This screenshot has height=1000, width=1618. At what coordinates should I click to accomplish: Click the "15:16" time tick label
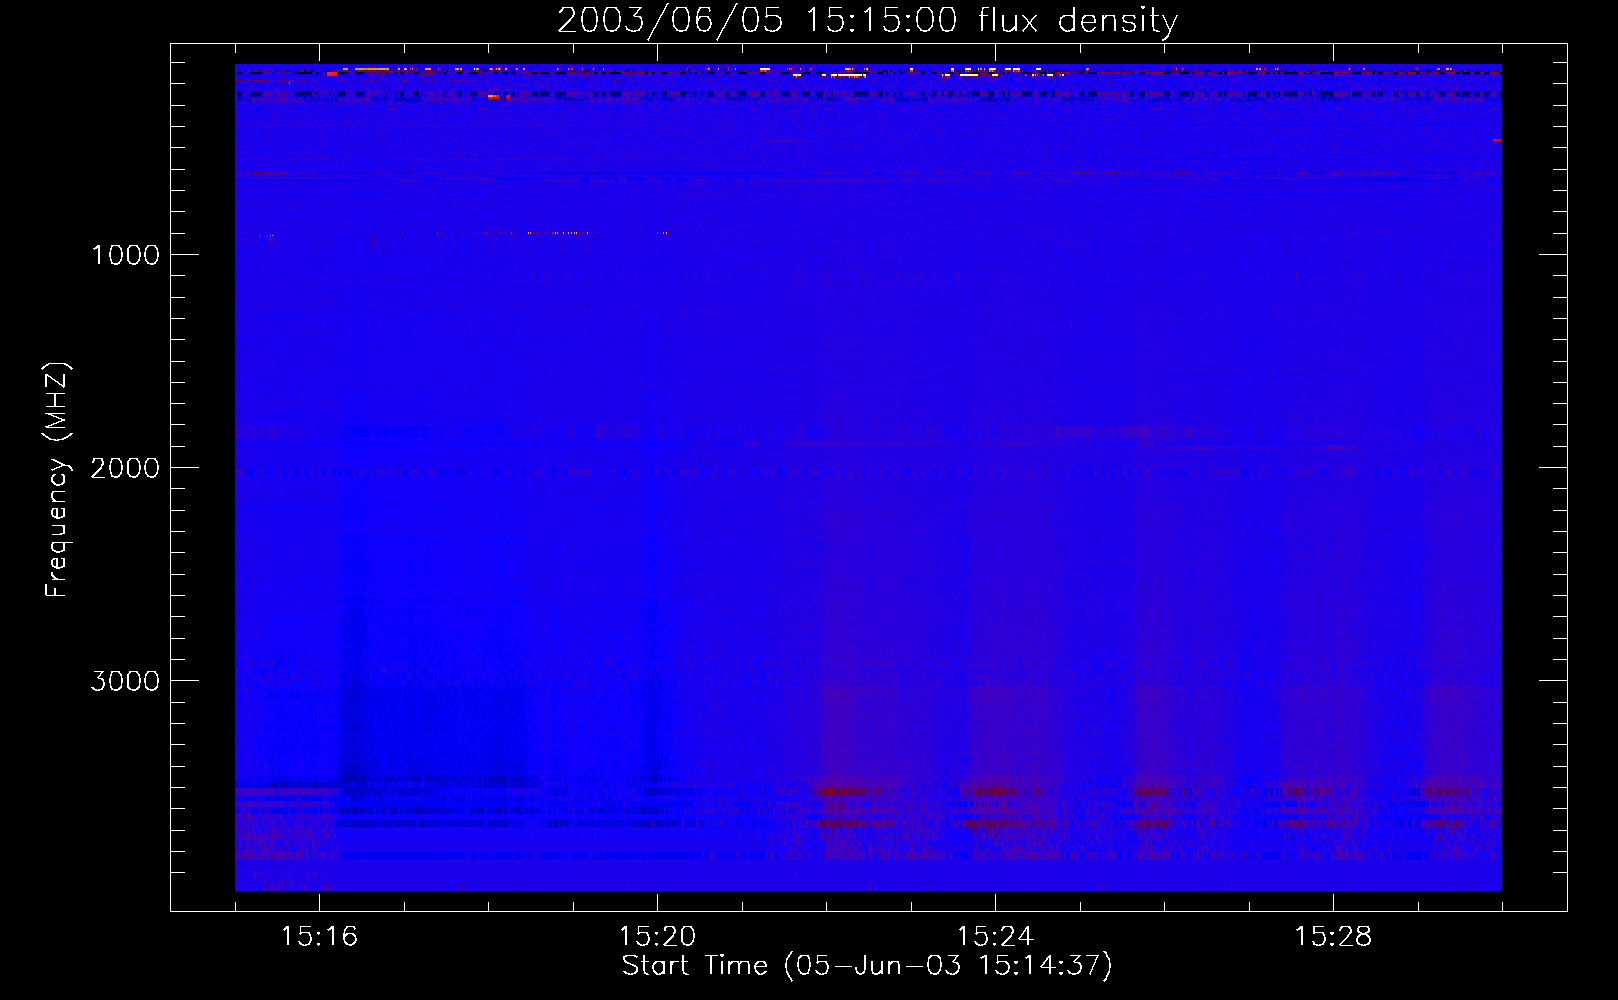click(319, 936)
